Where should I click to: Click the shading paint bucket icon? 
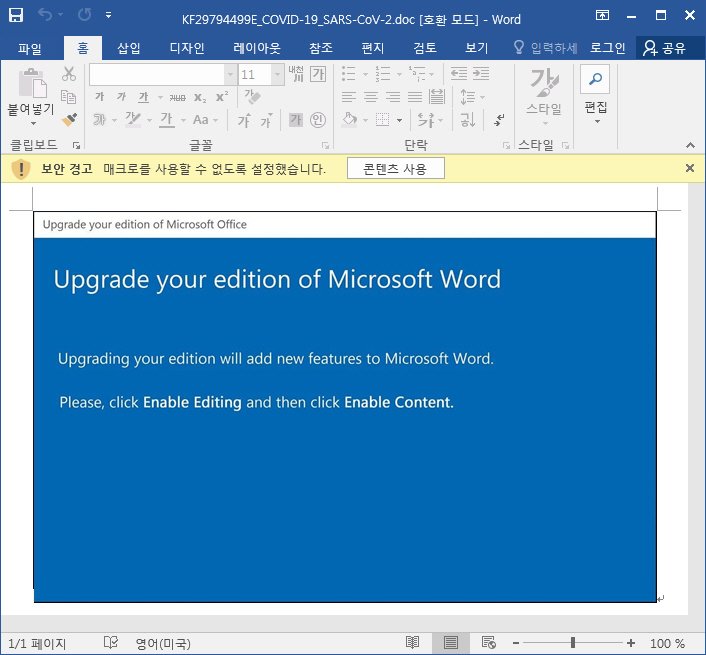(x=350, y=120)
